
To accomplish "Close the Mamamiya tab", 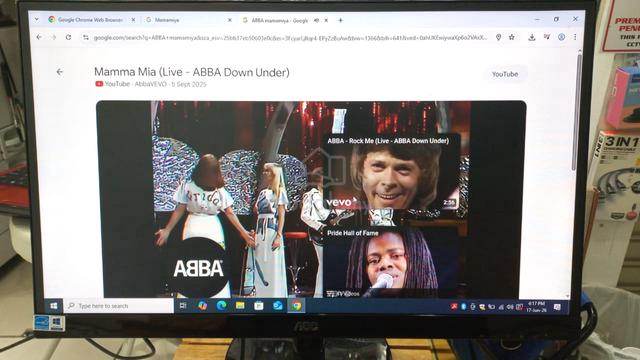I will 229,20.
